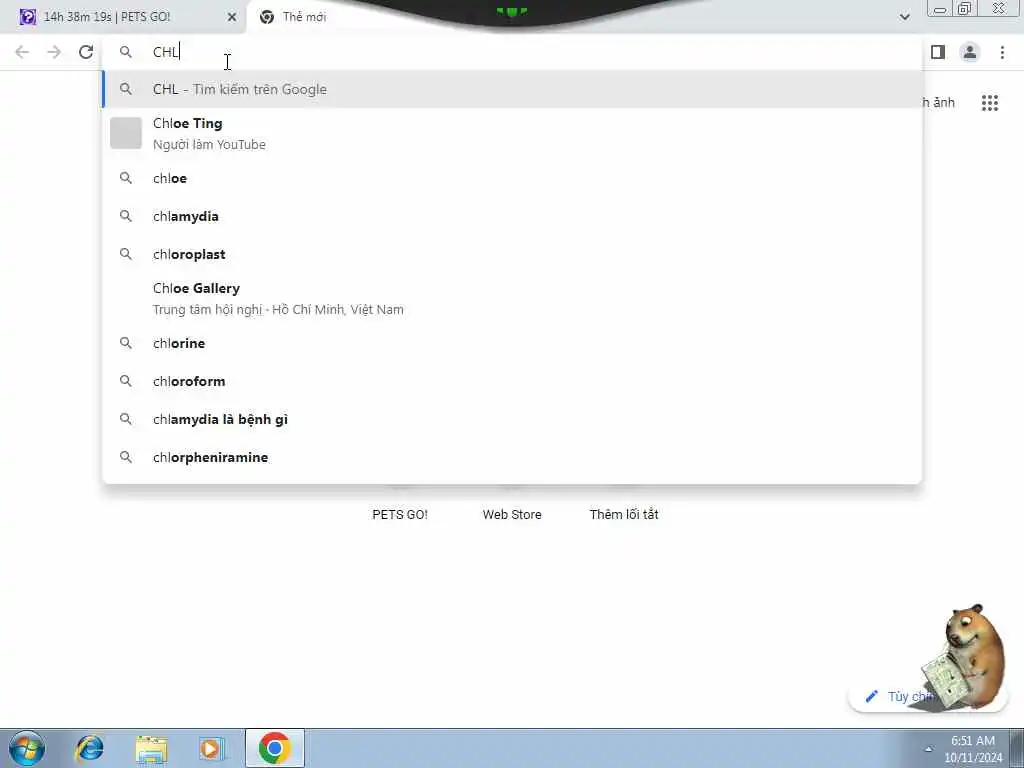Click Chloe Ting thumbnail placeholder
This screenshot has width=1024, height=768.
(x=125, y=133)
